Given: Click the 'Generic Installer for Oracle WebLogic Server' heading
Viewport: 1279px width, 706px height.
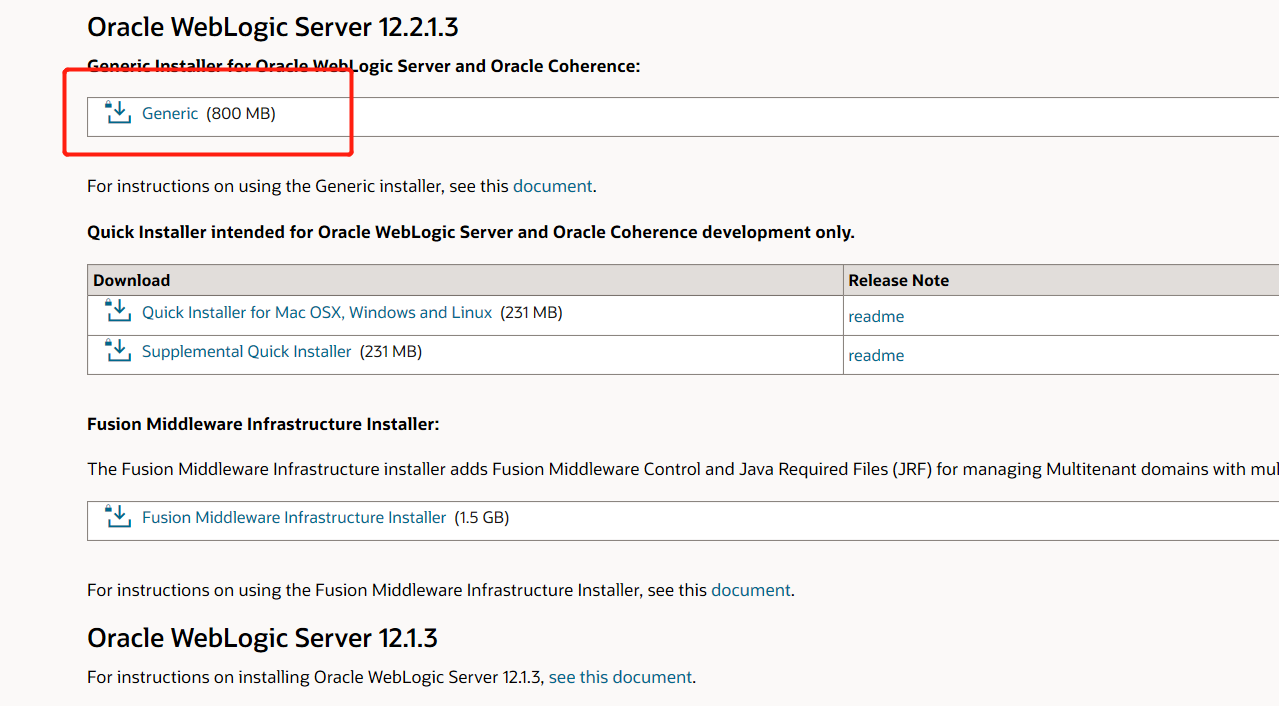Looking at the screenshot, I should click(364, 66).
